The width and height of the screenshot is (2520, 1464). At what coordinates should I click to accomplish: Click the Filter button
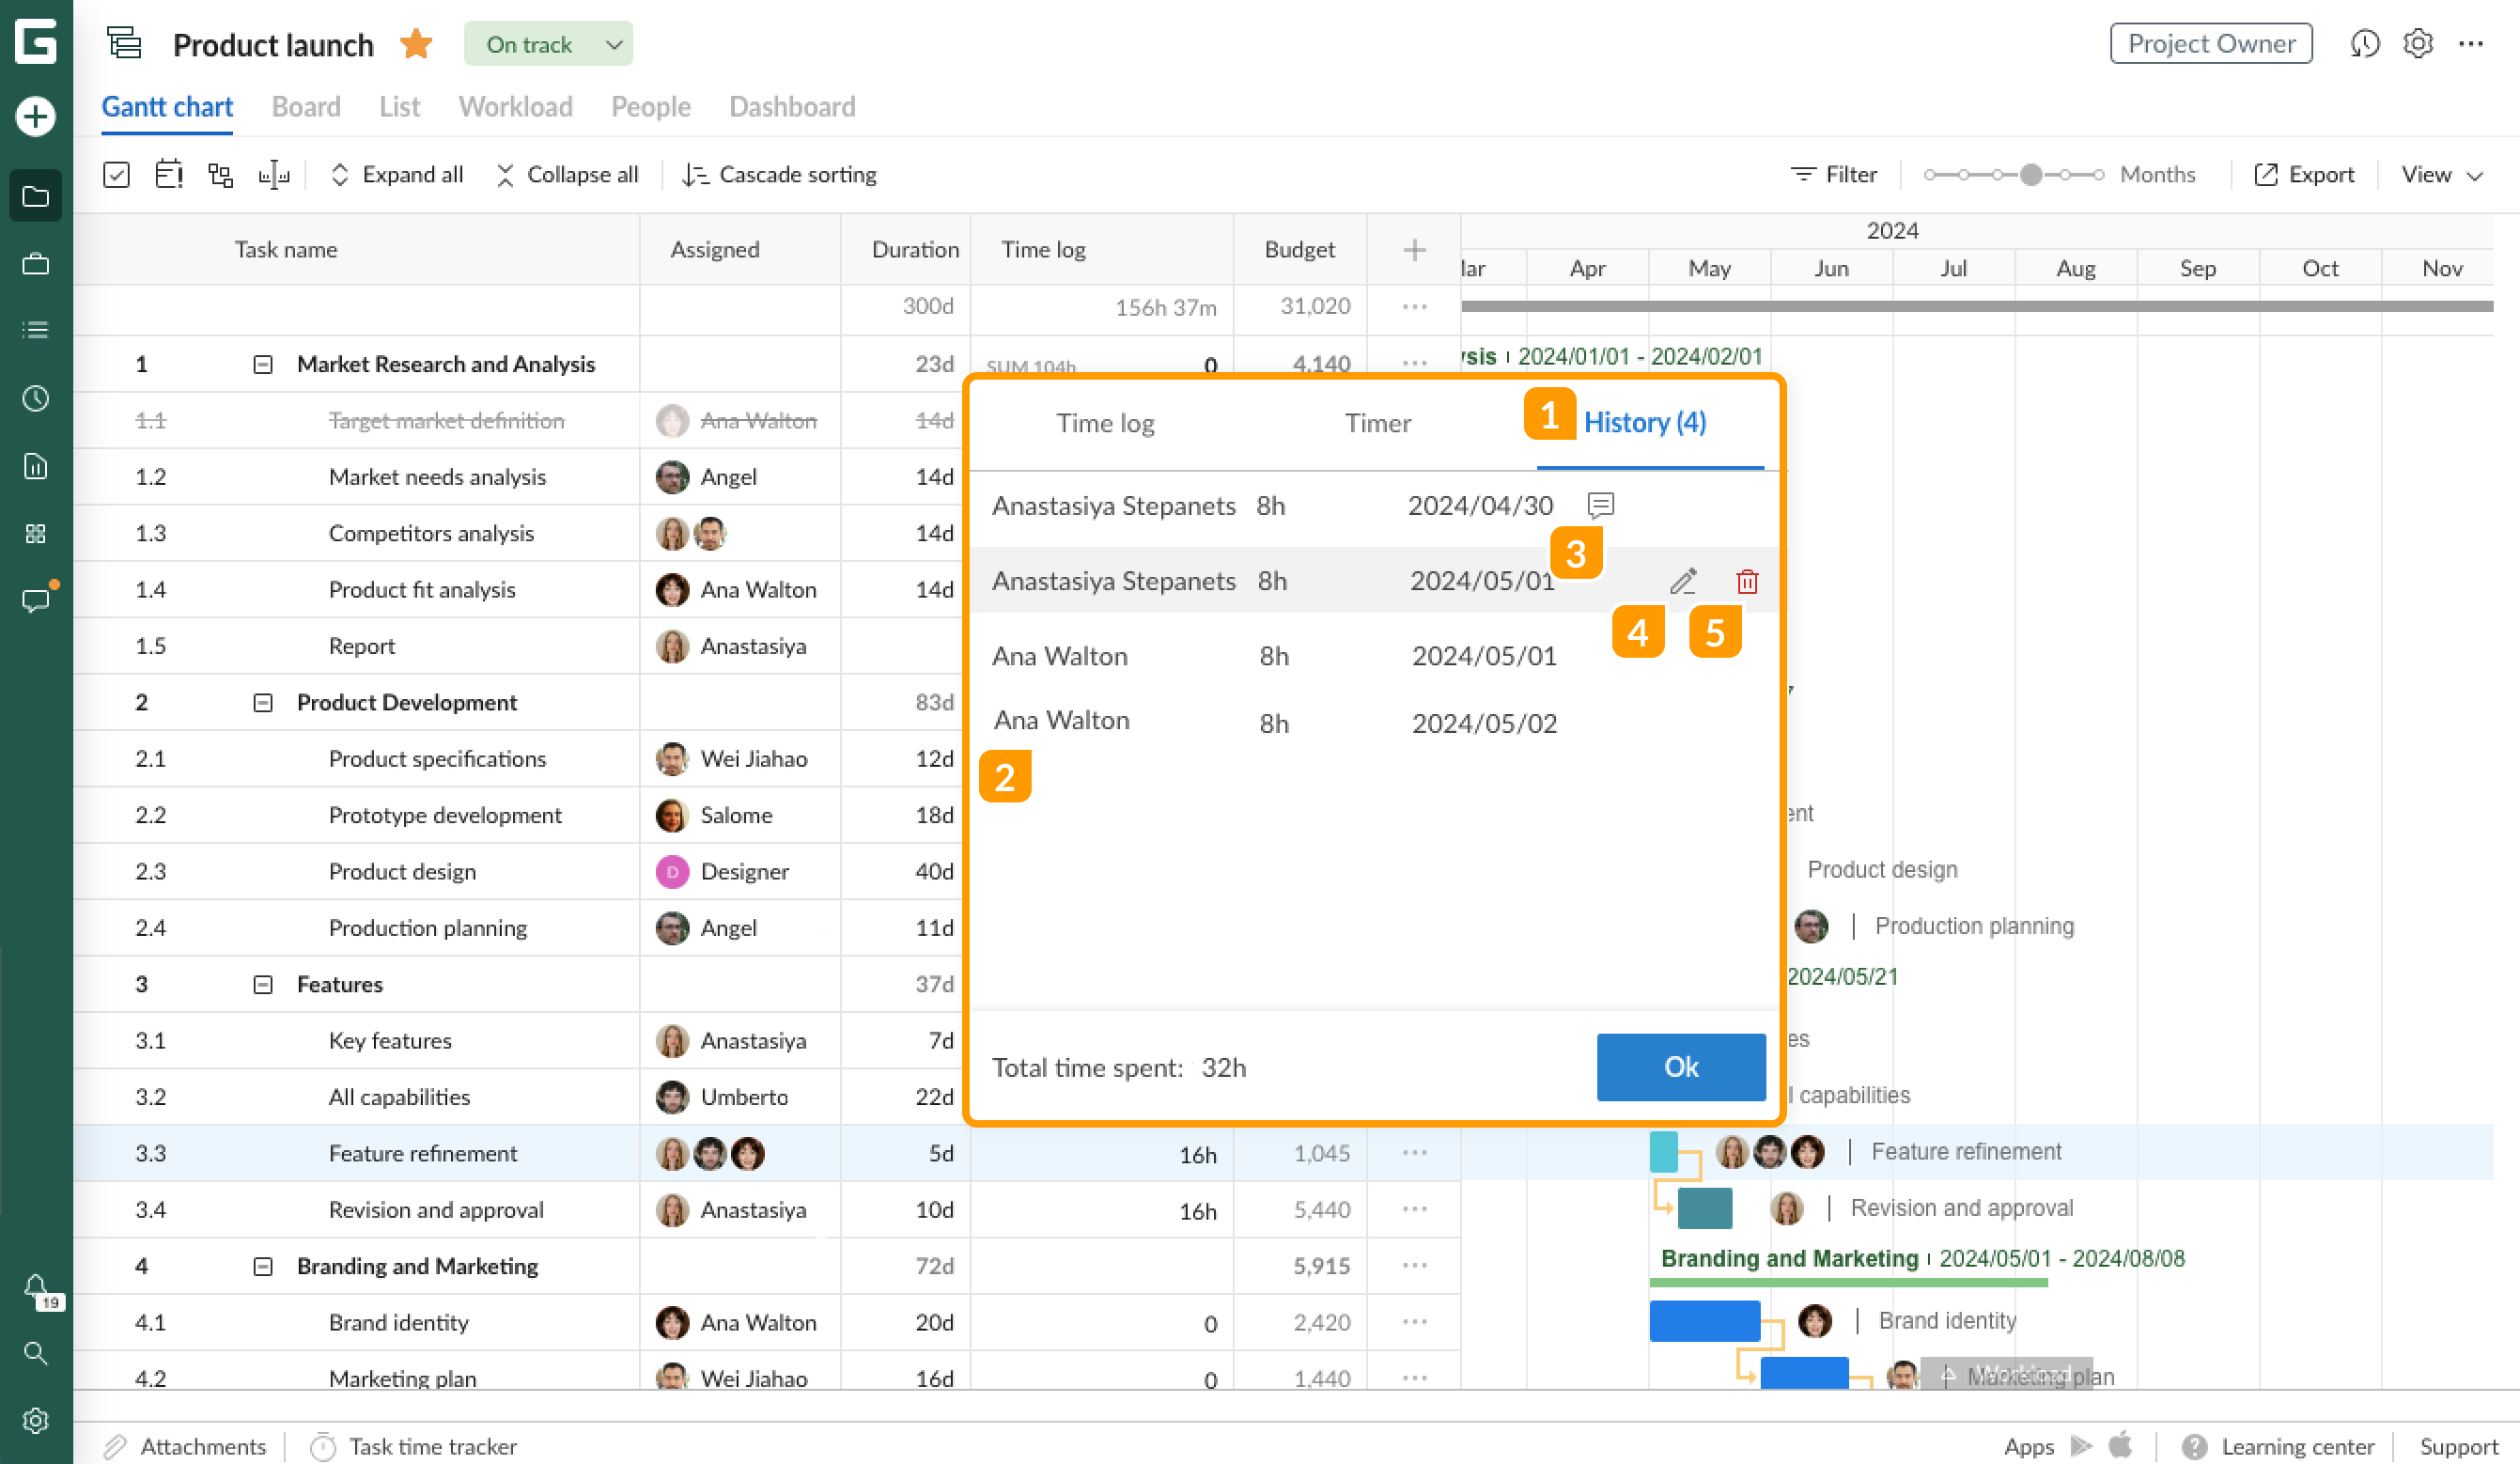tap(1833, 175)
